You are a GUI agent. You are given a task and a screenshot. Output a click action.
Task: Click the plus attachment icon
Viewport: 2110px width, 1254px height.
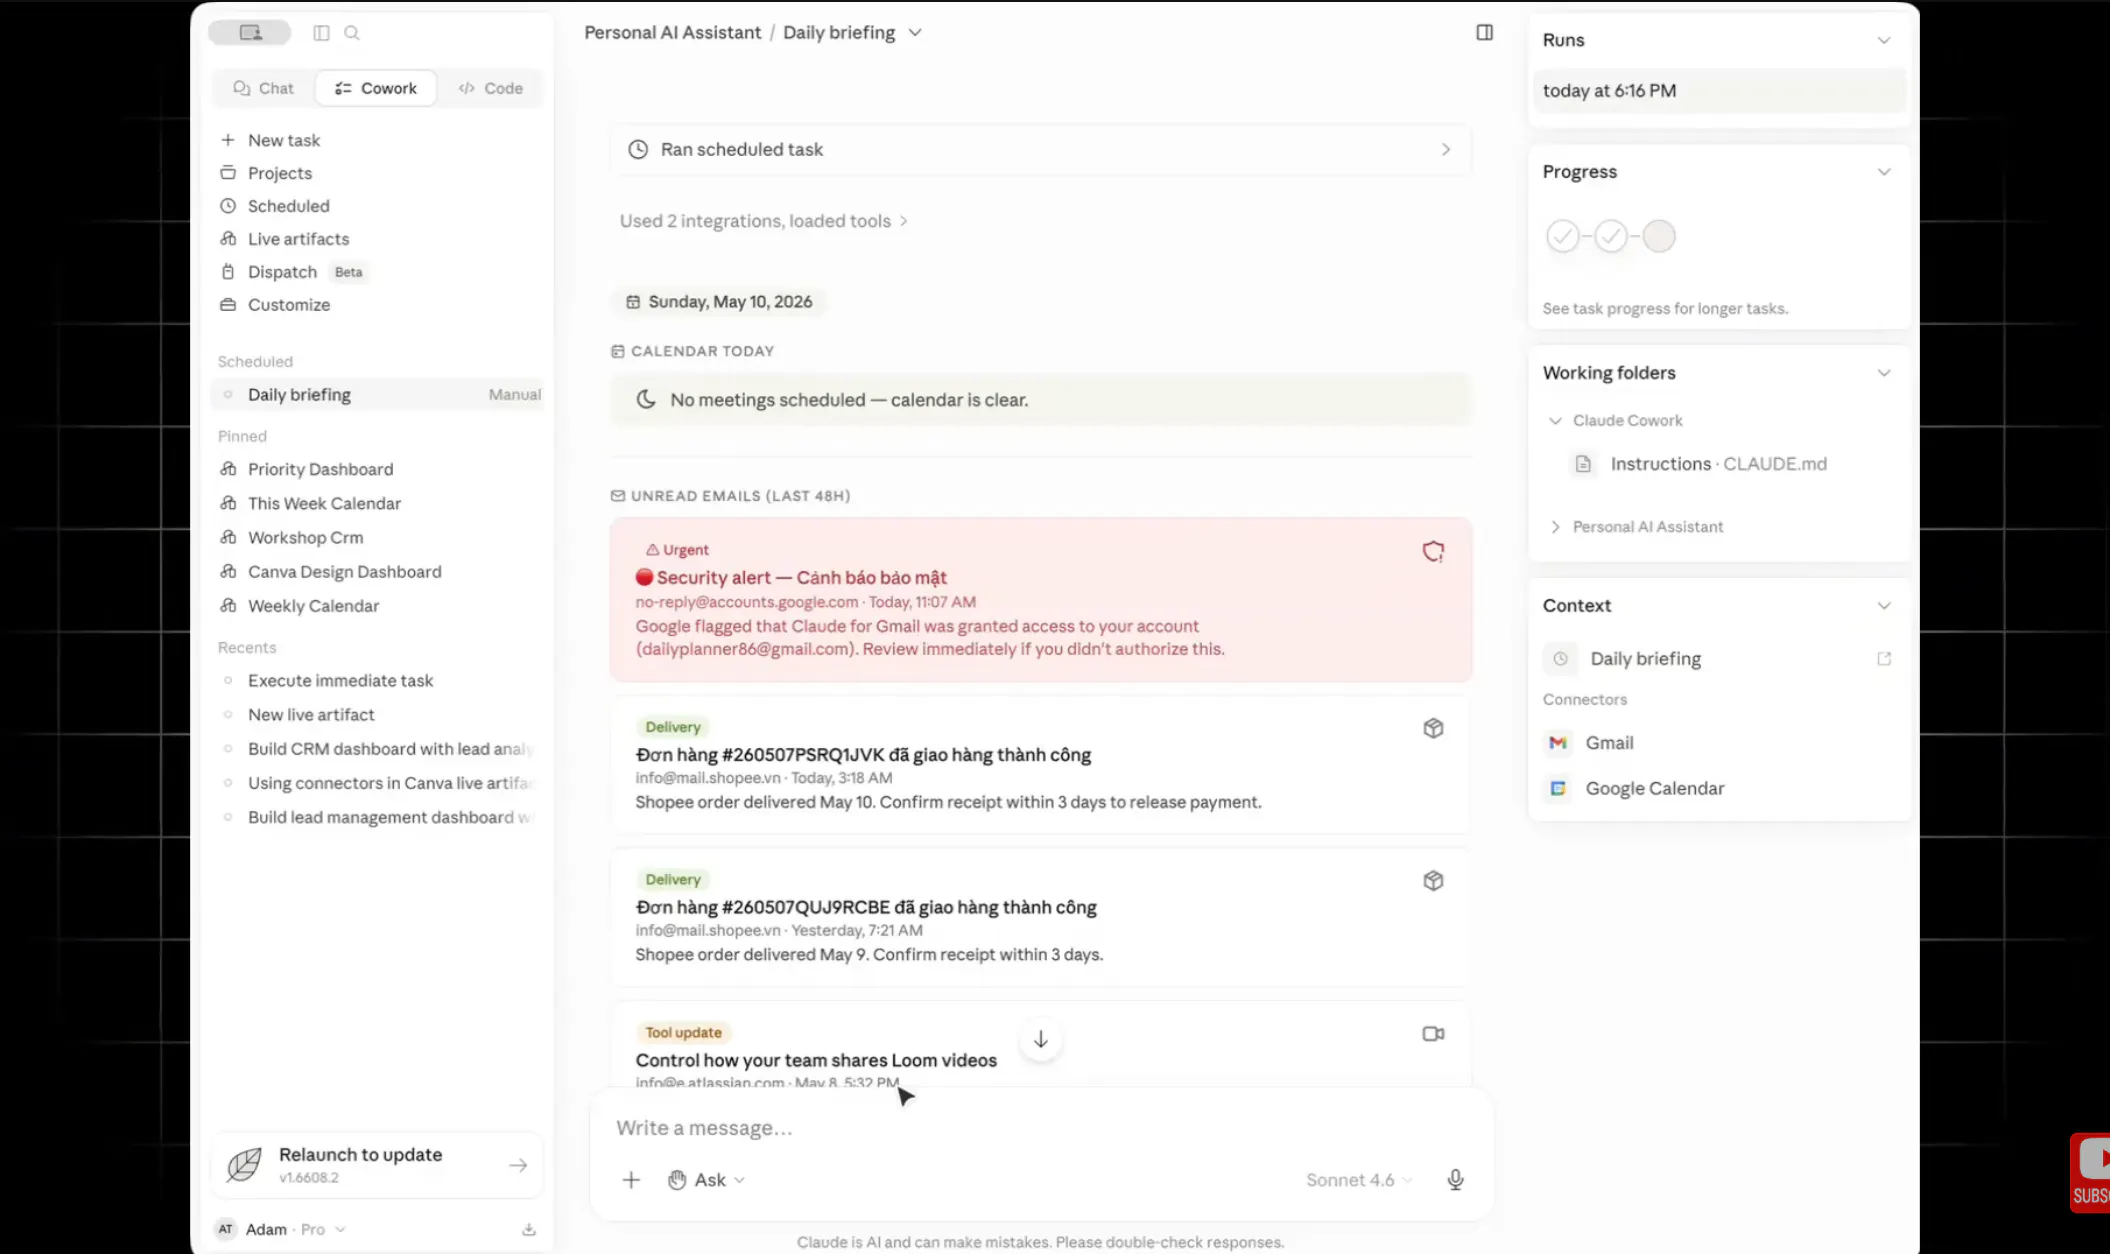click(x=631, y=1180)
